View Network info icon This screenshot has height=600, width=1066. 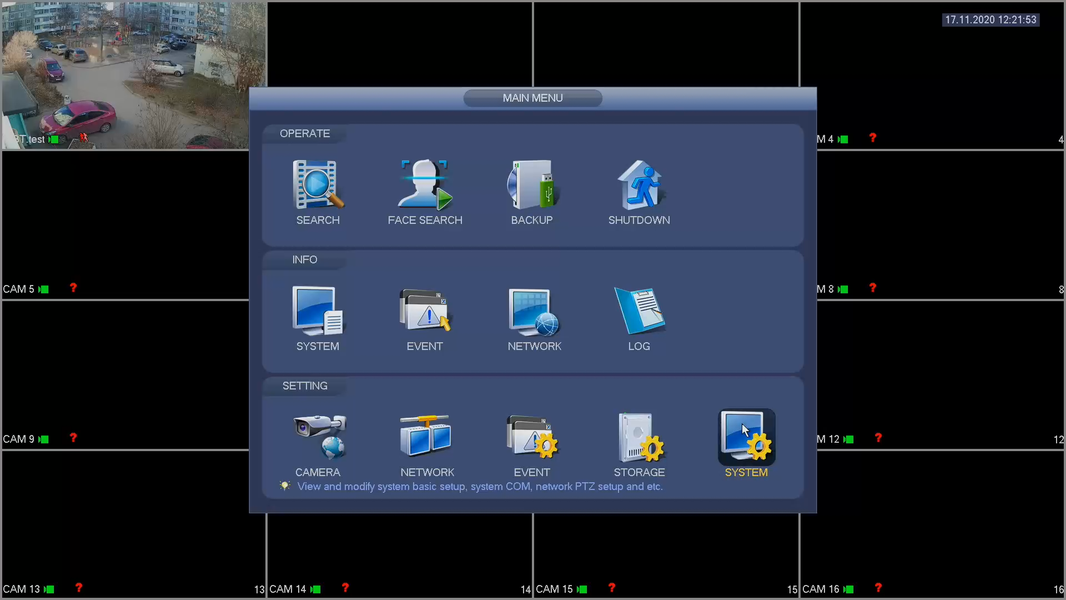[534, 311]
